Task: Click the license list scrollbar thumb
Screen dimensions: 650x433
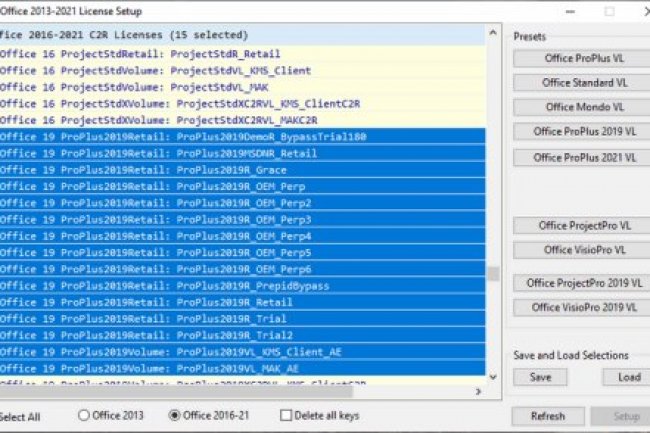Action: click(492, 273)
